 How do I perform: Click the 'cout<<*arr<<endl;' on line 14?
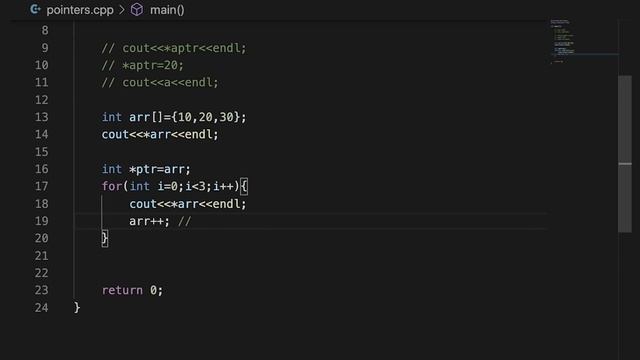click(x=160, y=134)
